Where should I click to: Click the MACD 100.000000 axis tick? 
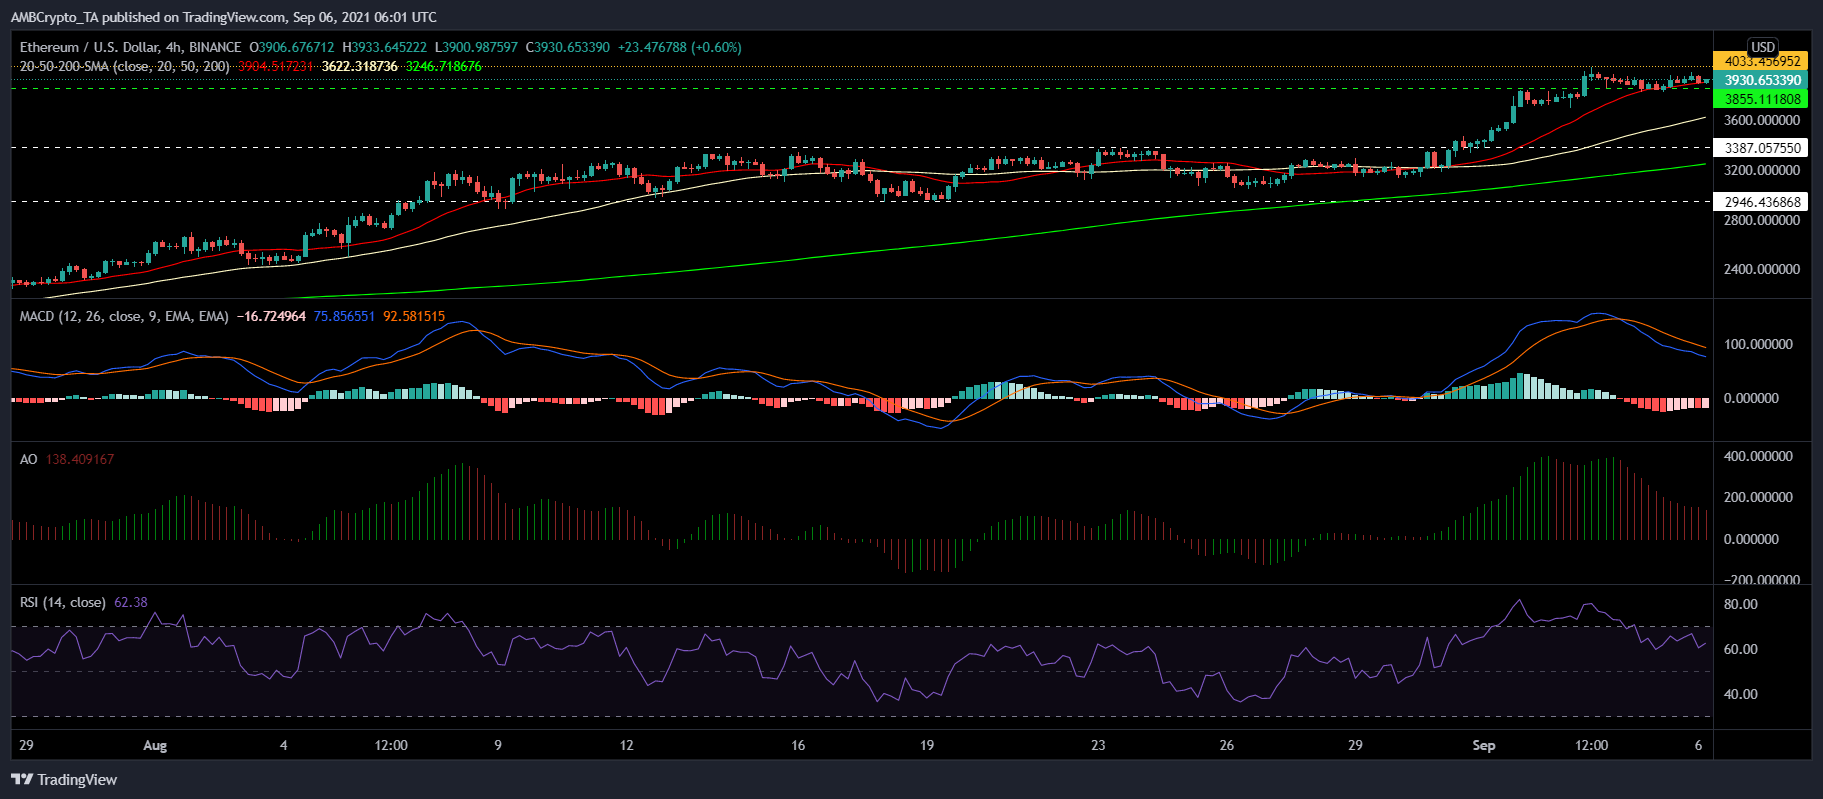pos(1758,344)
